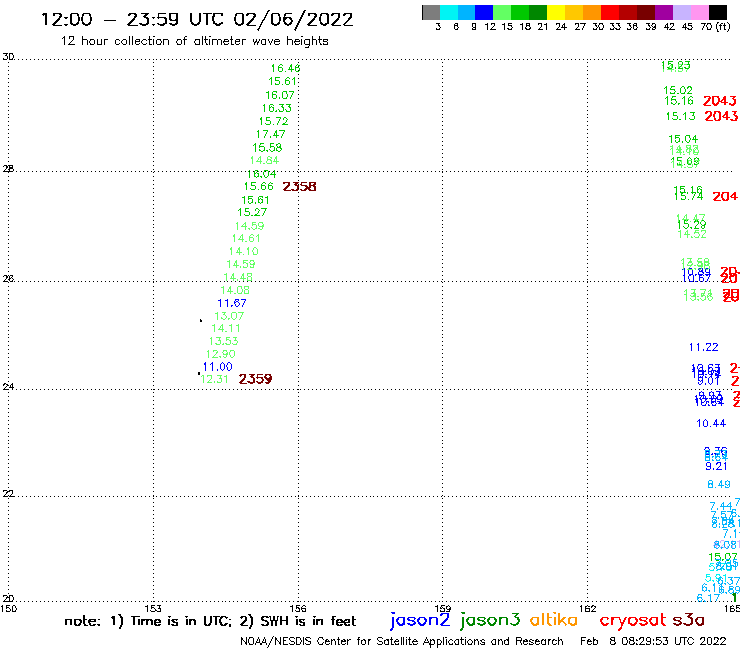Click the blue wave height value 10.44
The width and height of the screenshot is (740, 650).
point(711,423)
